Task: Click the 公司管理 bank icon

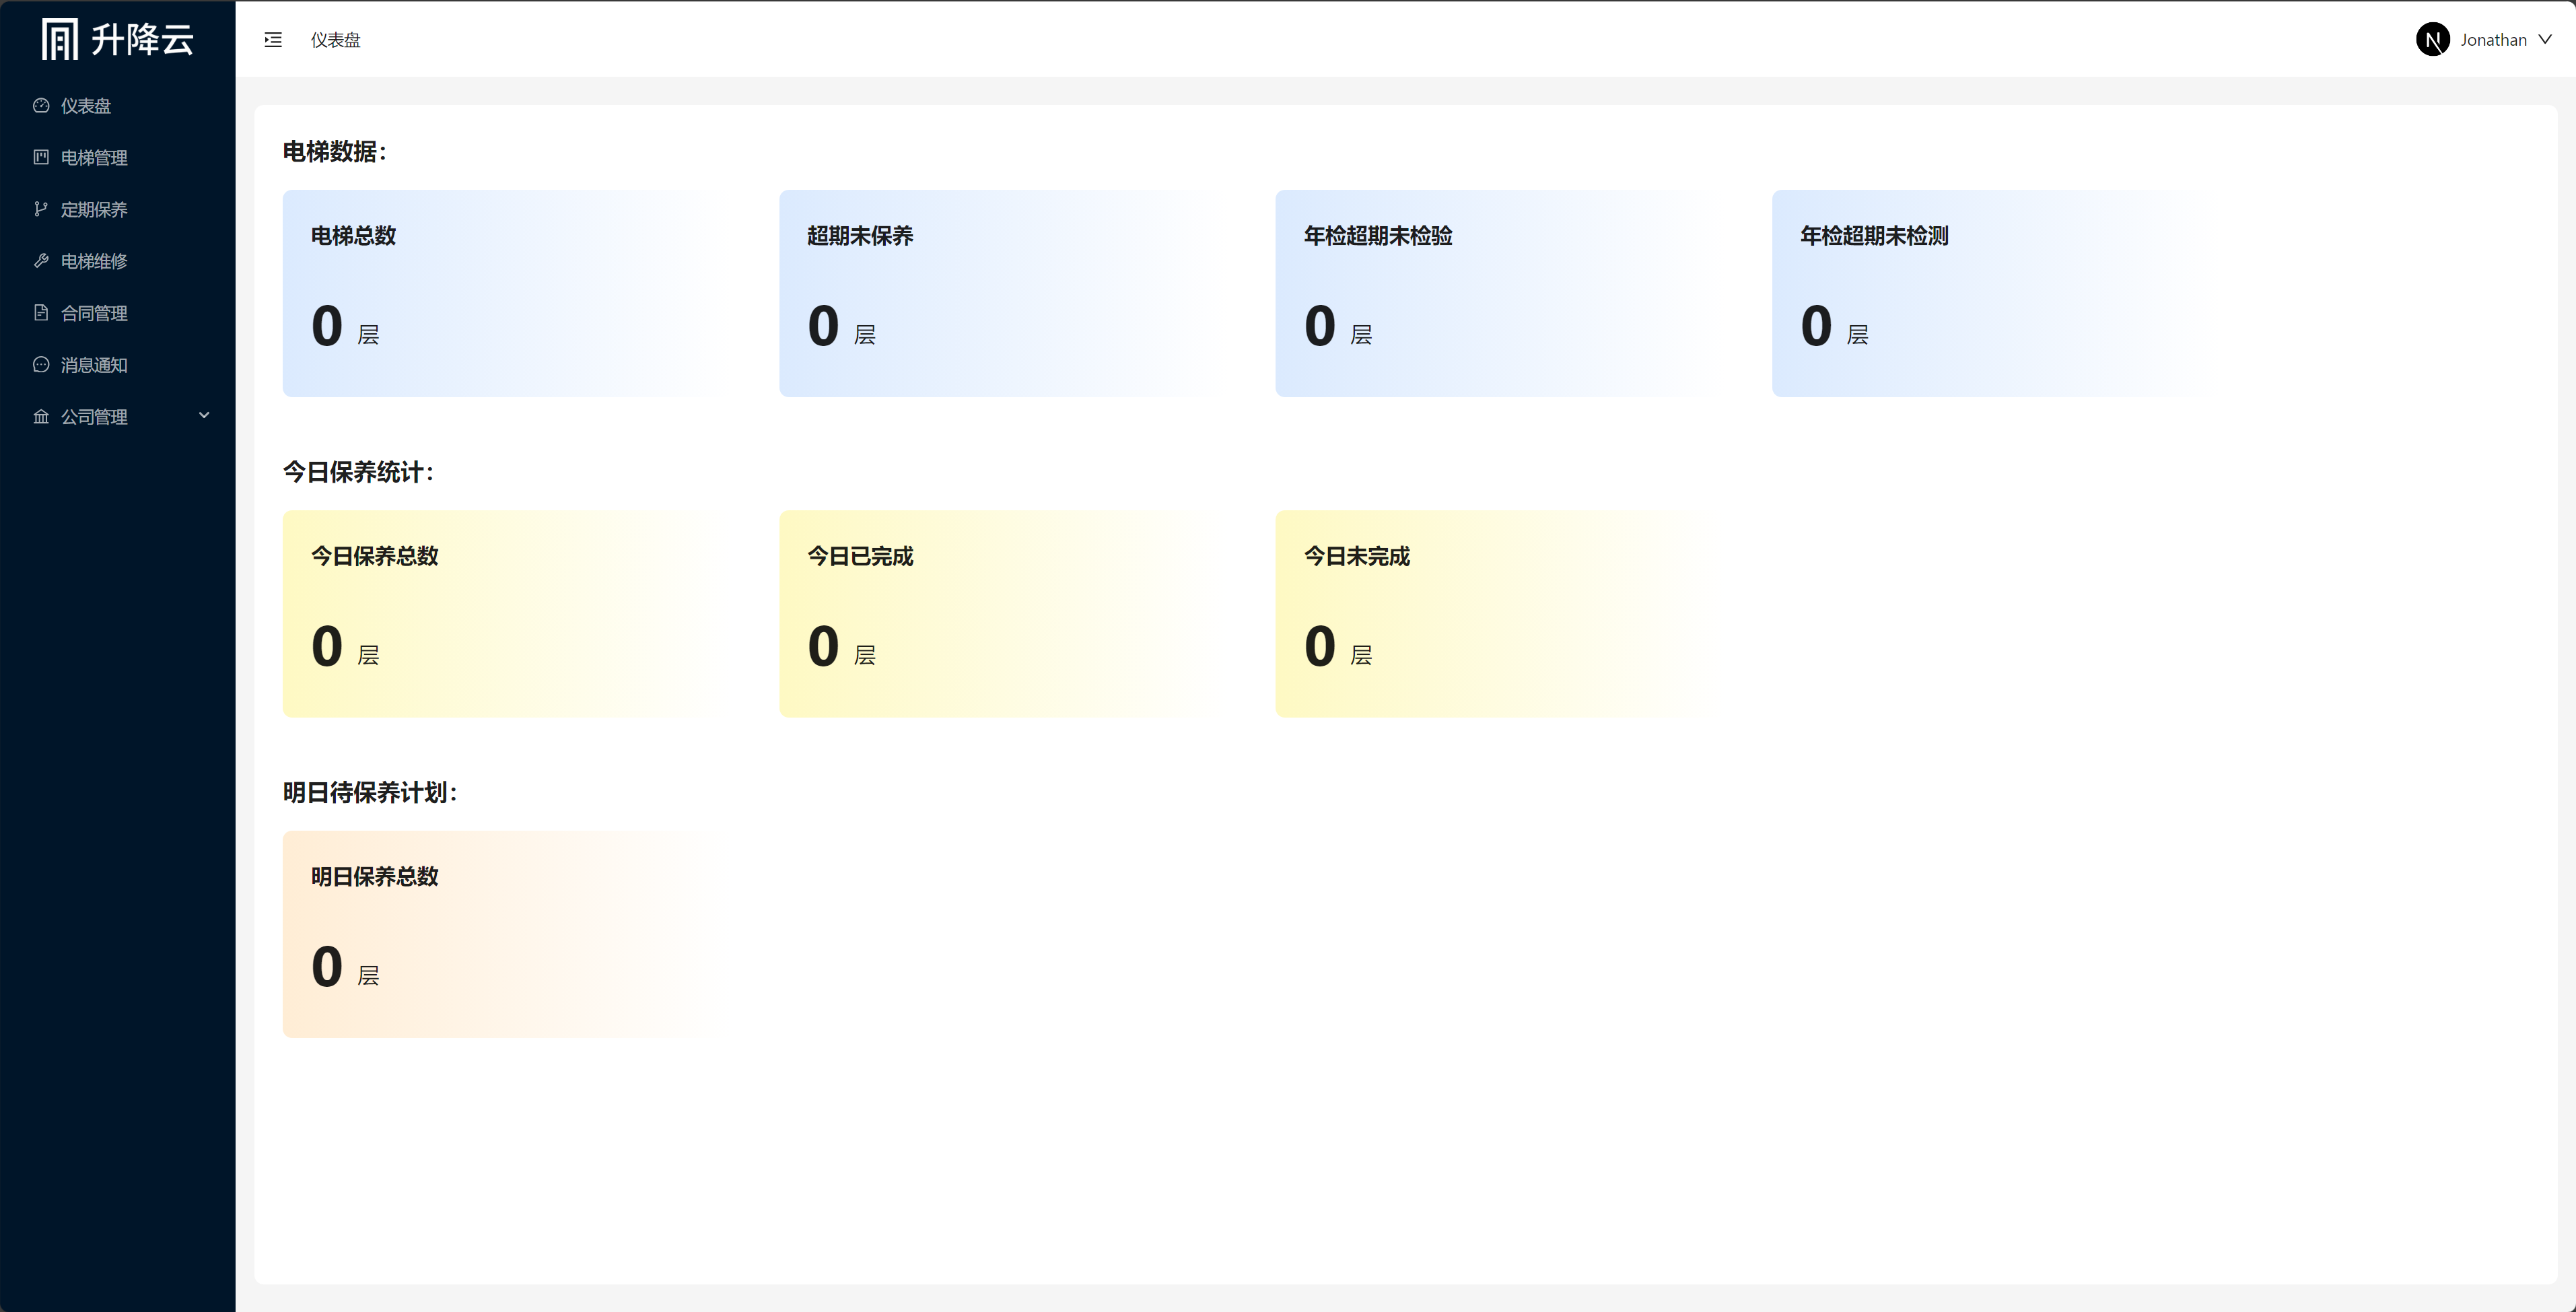Action: pos(41,417)
